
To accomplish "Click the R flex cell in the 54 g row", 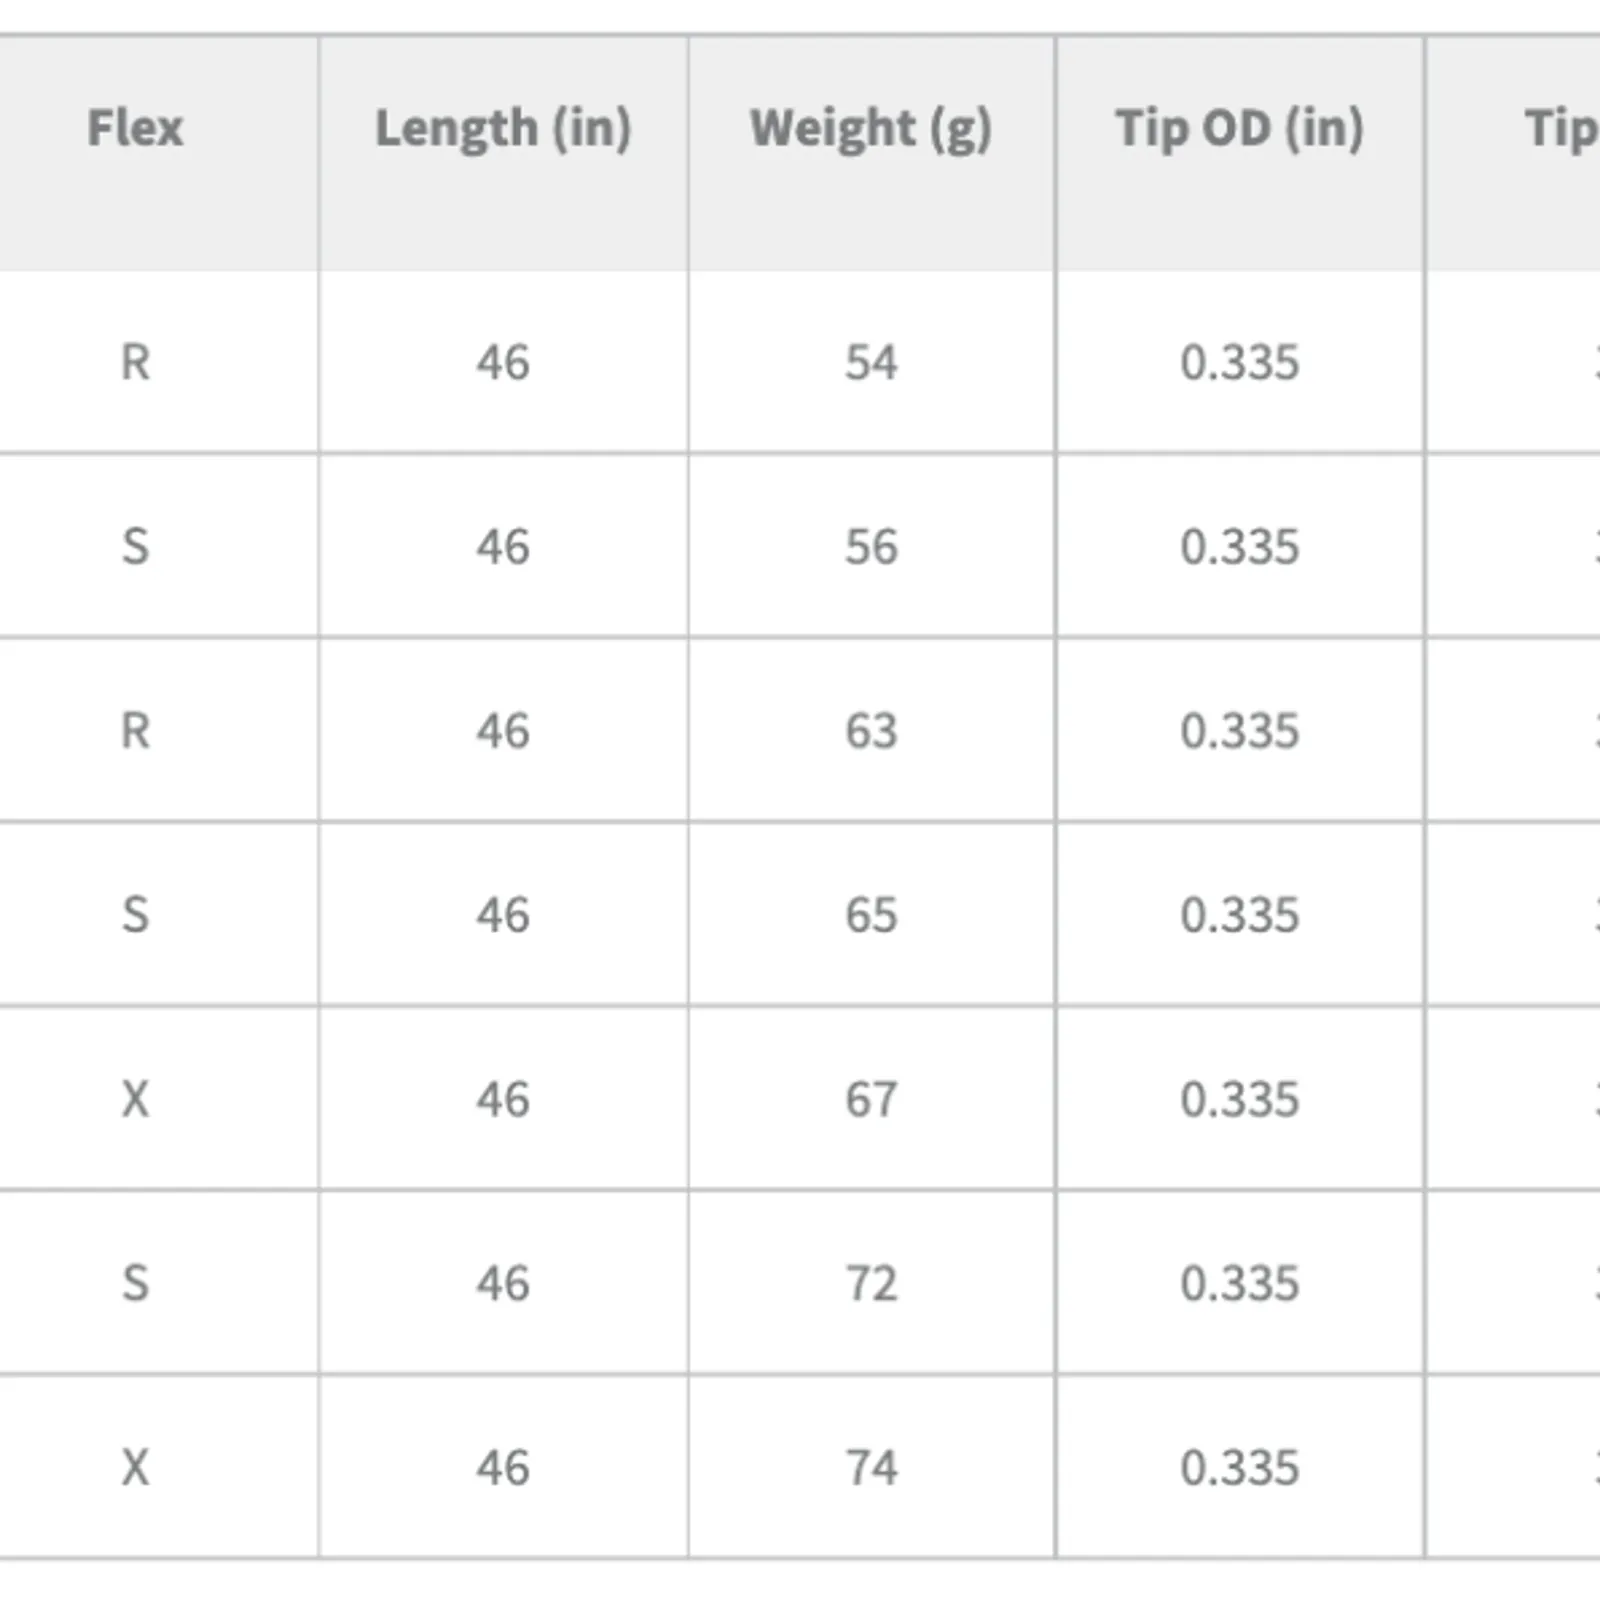I will coord(135,362).
